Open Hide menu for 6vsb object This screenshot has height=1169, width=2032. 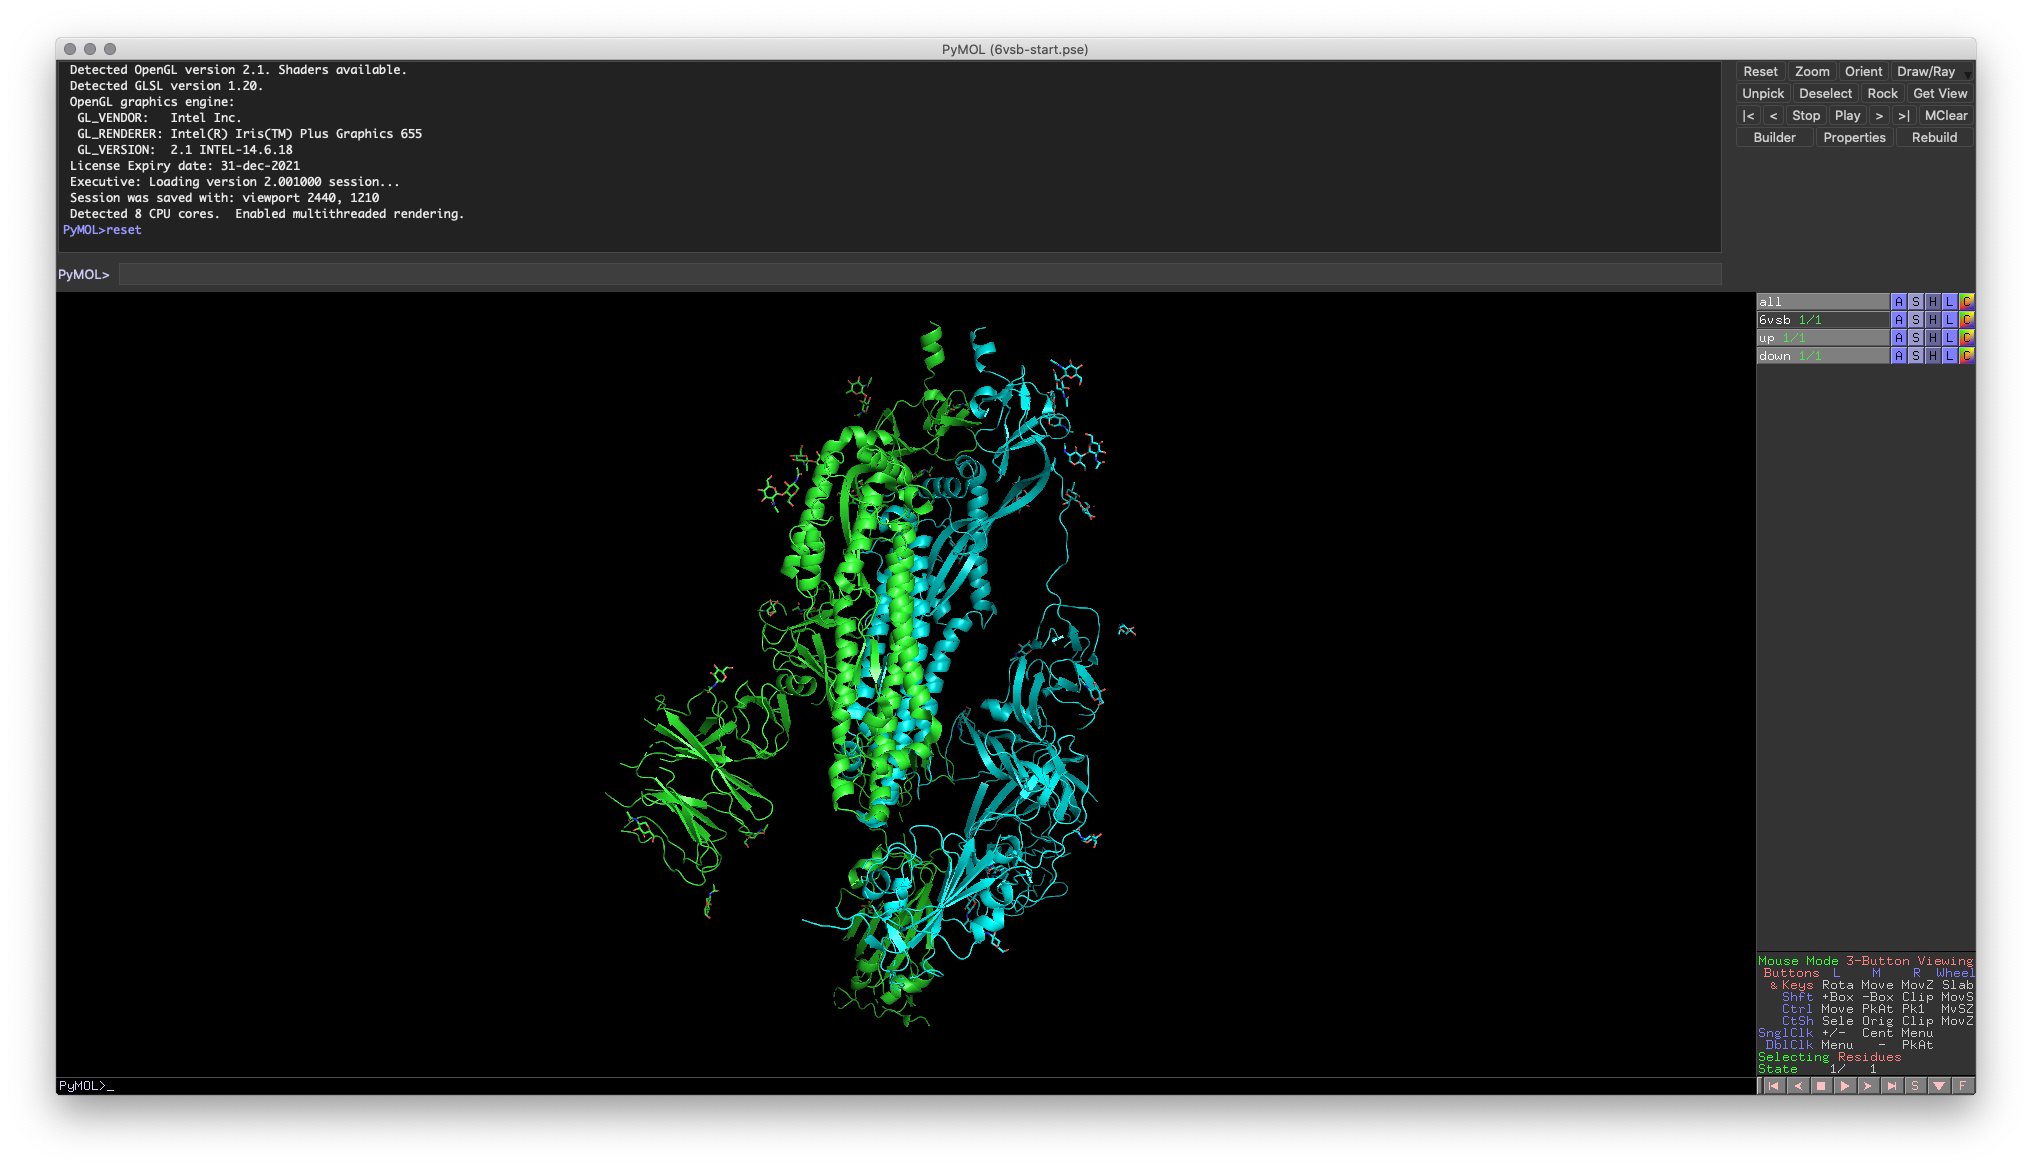click(1933, 320)
